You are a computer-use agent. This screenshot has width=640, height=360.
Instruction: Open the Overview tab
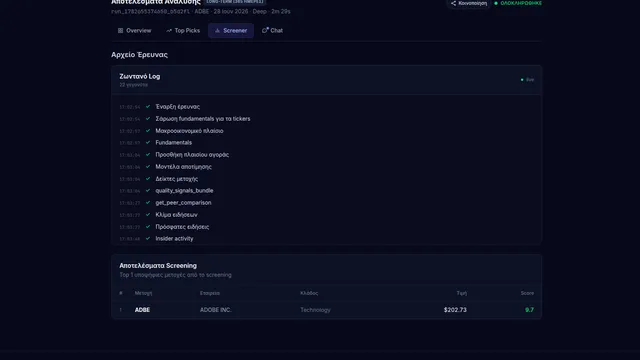[x=134, y=31]
